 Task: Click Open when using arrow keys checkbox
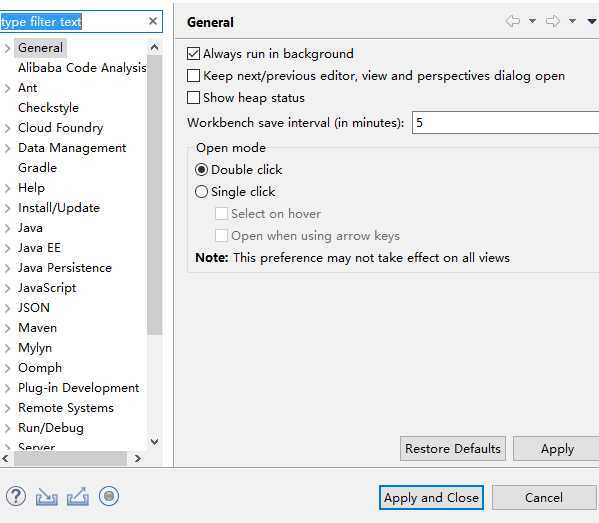tap(222, 236)
